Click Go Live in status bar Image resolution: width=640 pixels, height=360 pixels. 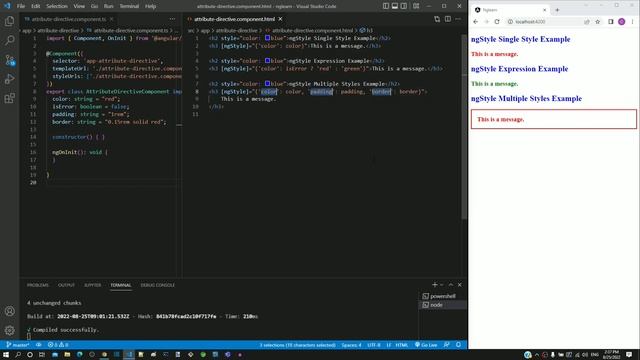426,345
